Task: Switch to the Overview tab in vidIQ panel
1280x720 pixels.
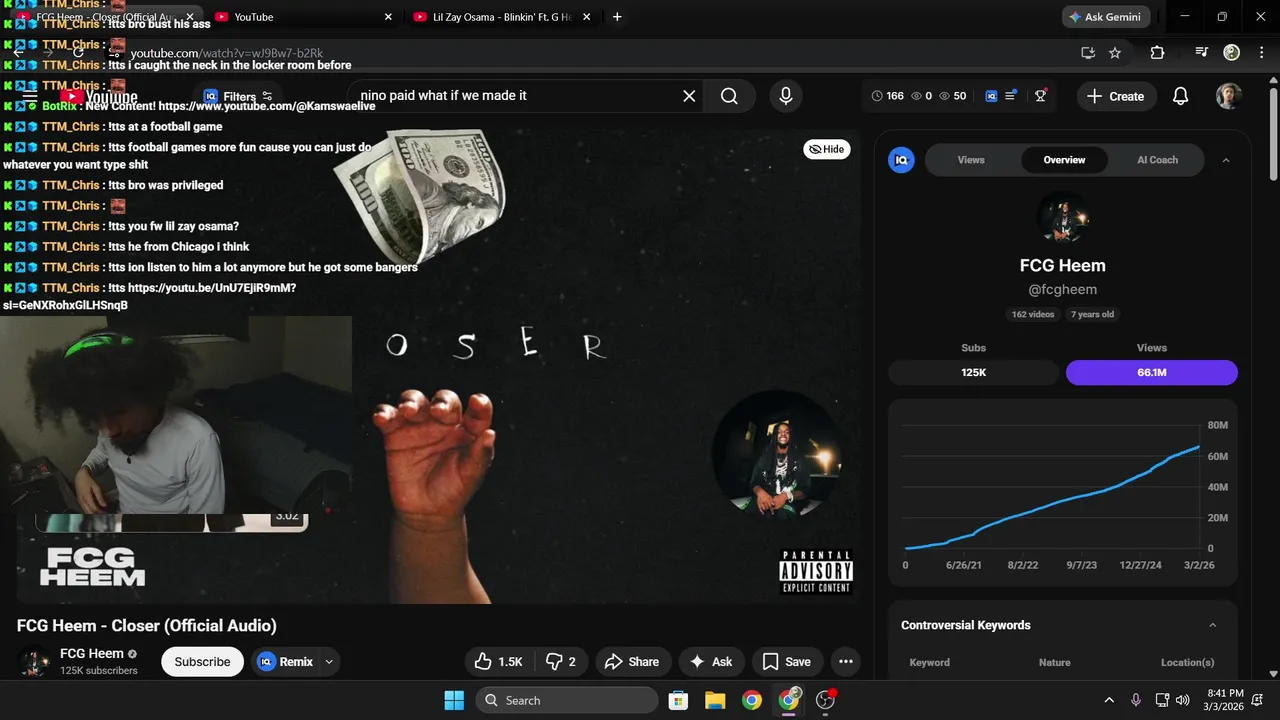Action: [x=1064, y=160]
